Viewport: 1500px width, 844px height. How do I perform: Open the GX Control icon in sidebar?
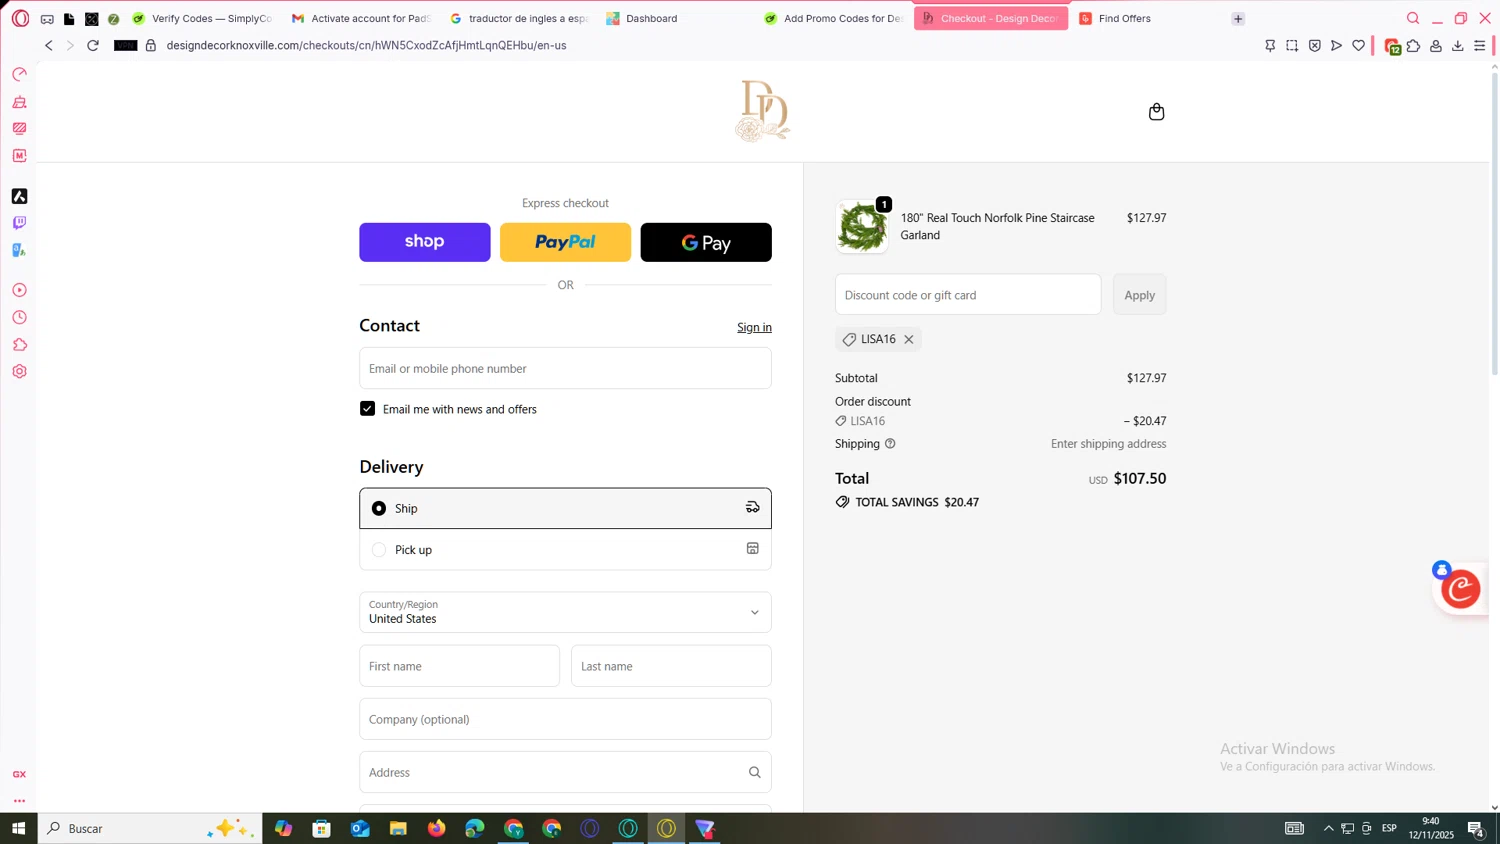tap(19, 75)
